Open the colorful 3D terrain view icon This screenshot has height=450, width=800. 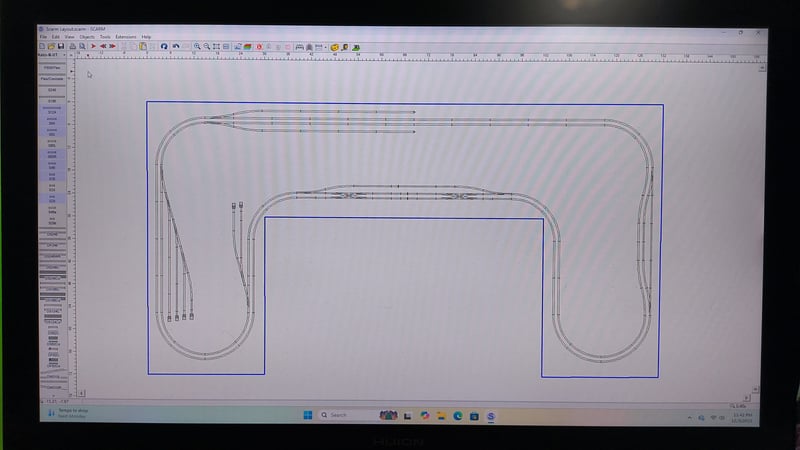pos(247,47)
